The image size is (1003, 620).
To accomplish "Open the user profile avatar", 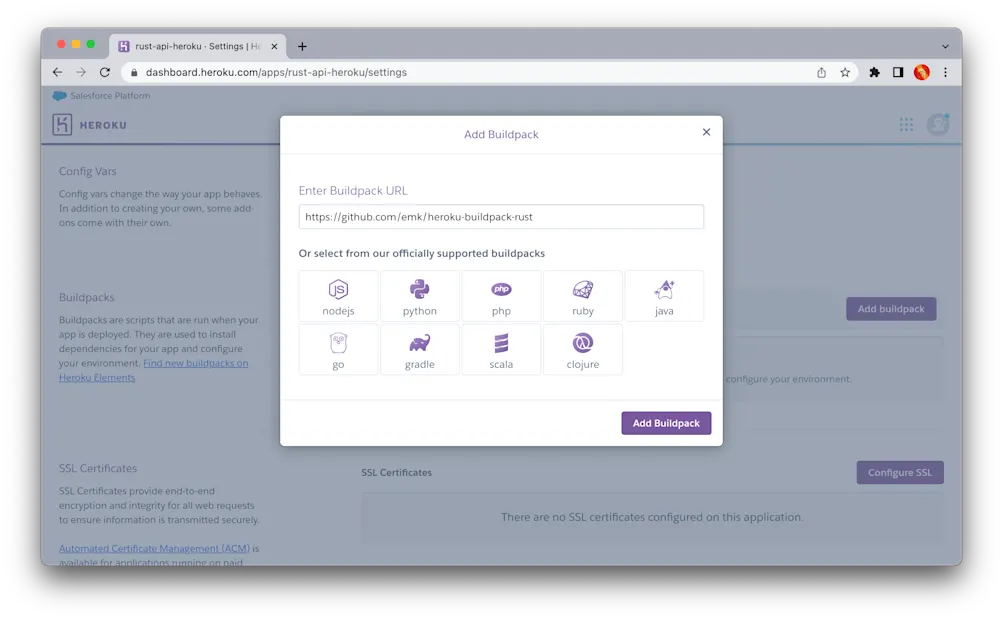I will pyautogui.click(x=938, y=124).
